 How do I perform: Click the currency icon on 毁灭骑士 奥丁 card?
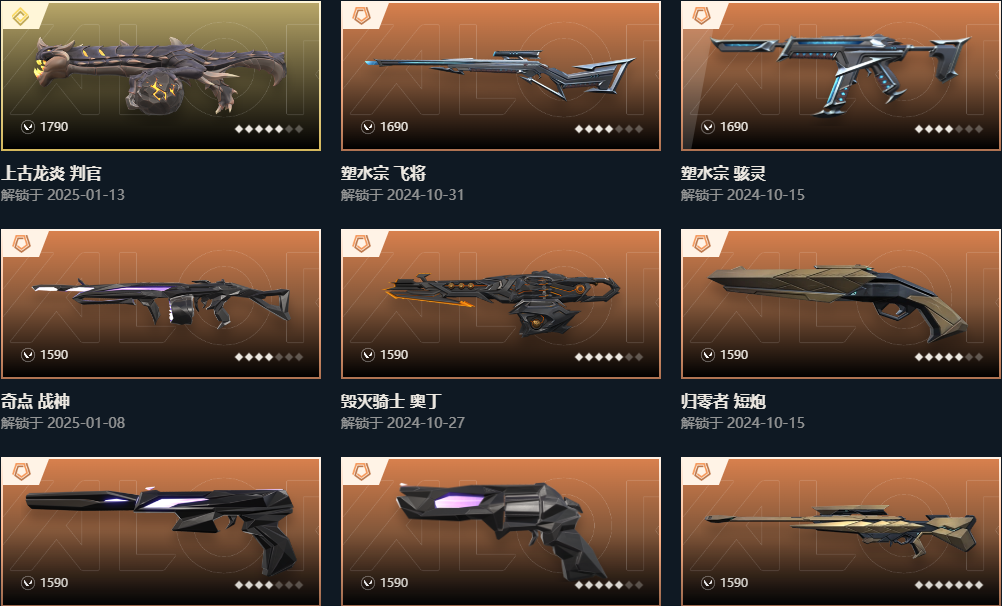tap(367, 355)
